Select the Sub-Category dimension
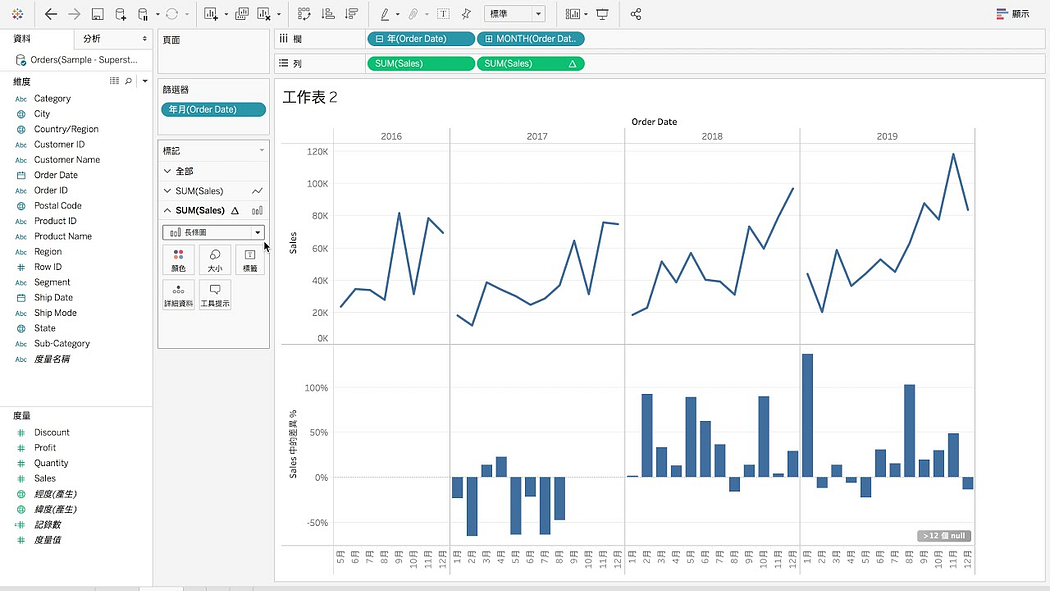Screen dimensions: 1050x591 [62, 344]
